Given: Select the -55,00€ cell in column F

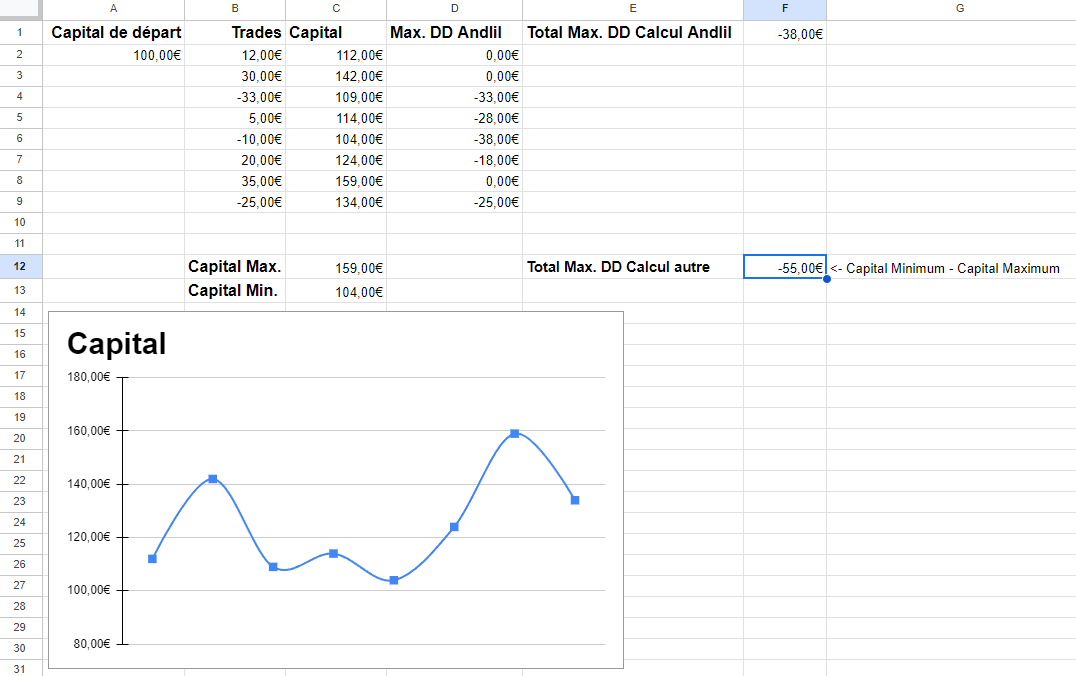Looking at the screenshot, I should 785,267.
